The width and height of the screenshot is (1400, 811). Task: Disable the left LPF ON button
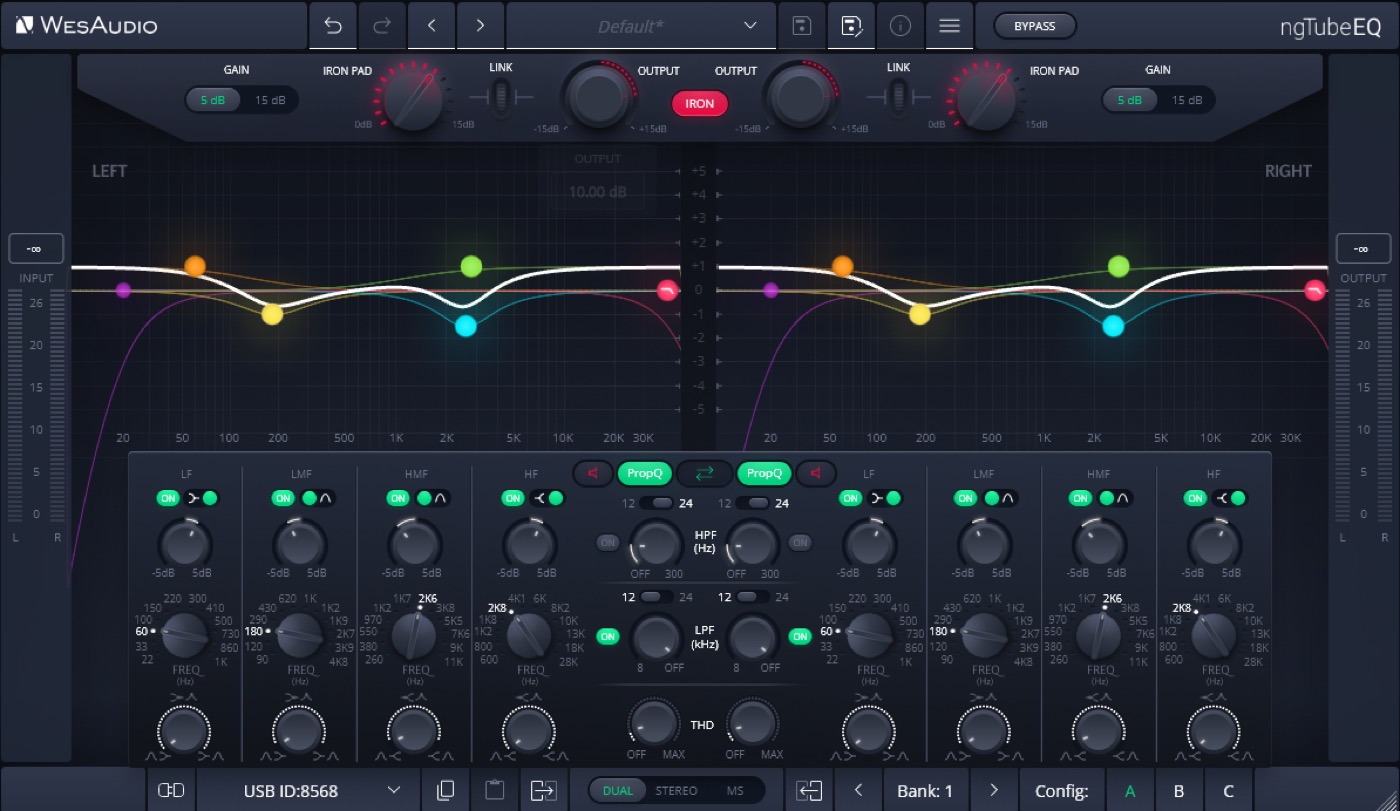click(x=608, y=636)
